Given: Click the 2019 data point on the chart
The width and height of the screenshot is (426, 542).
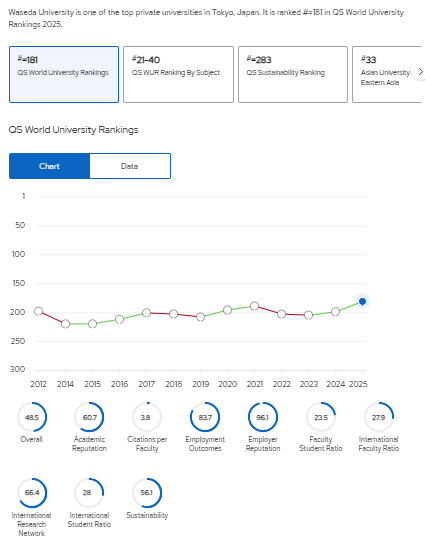Looking at the screenshot, I should pyautogui.click(x=200, y=317).
